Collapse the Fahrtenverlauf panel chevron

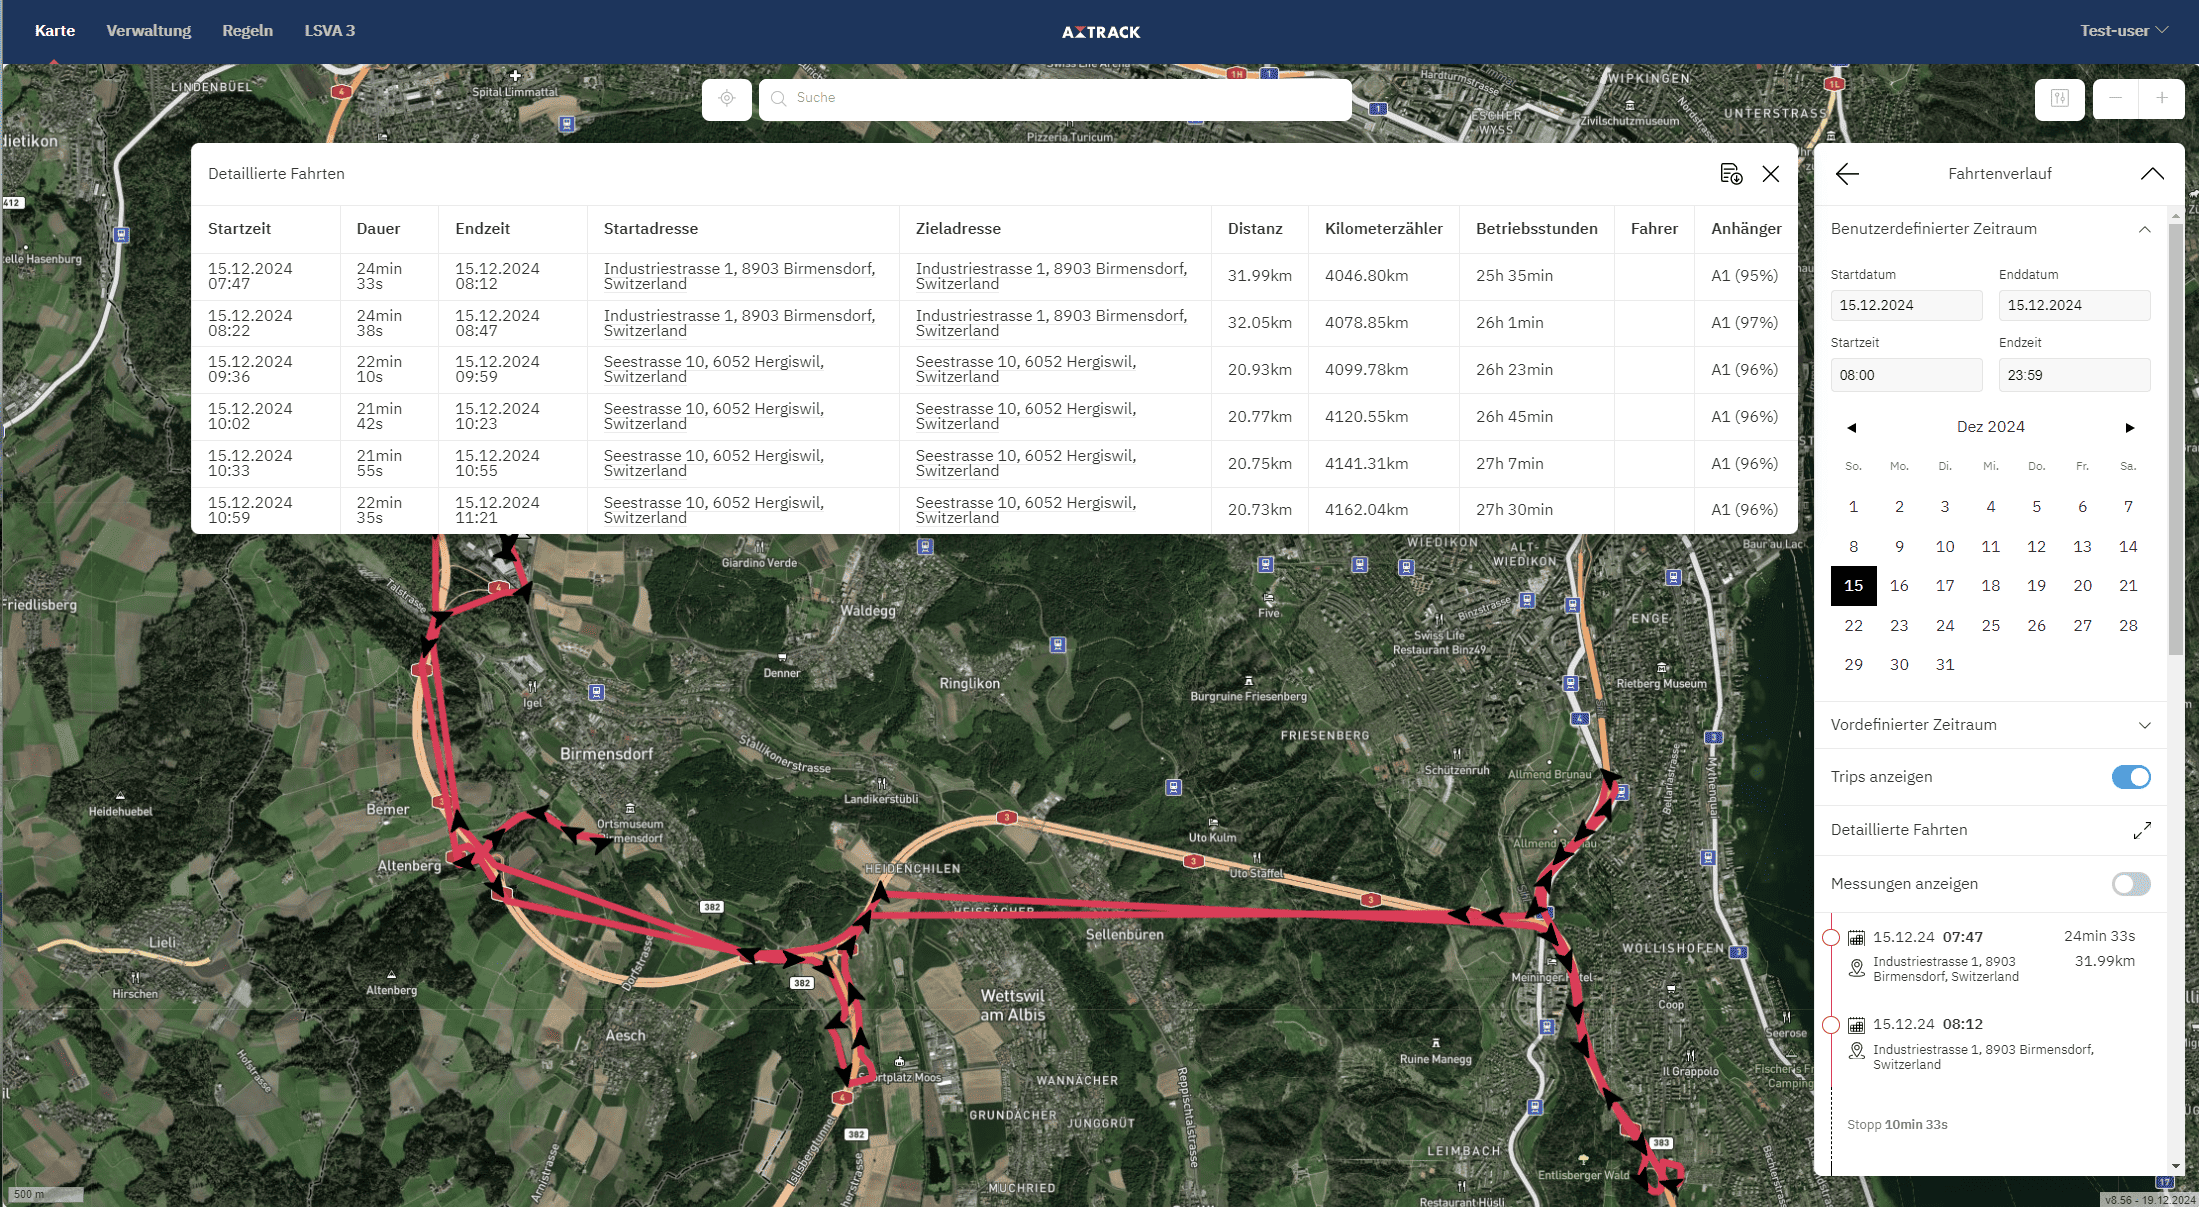click(2152, 174)
